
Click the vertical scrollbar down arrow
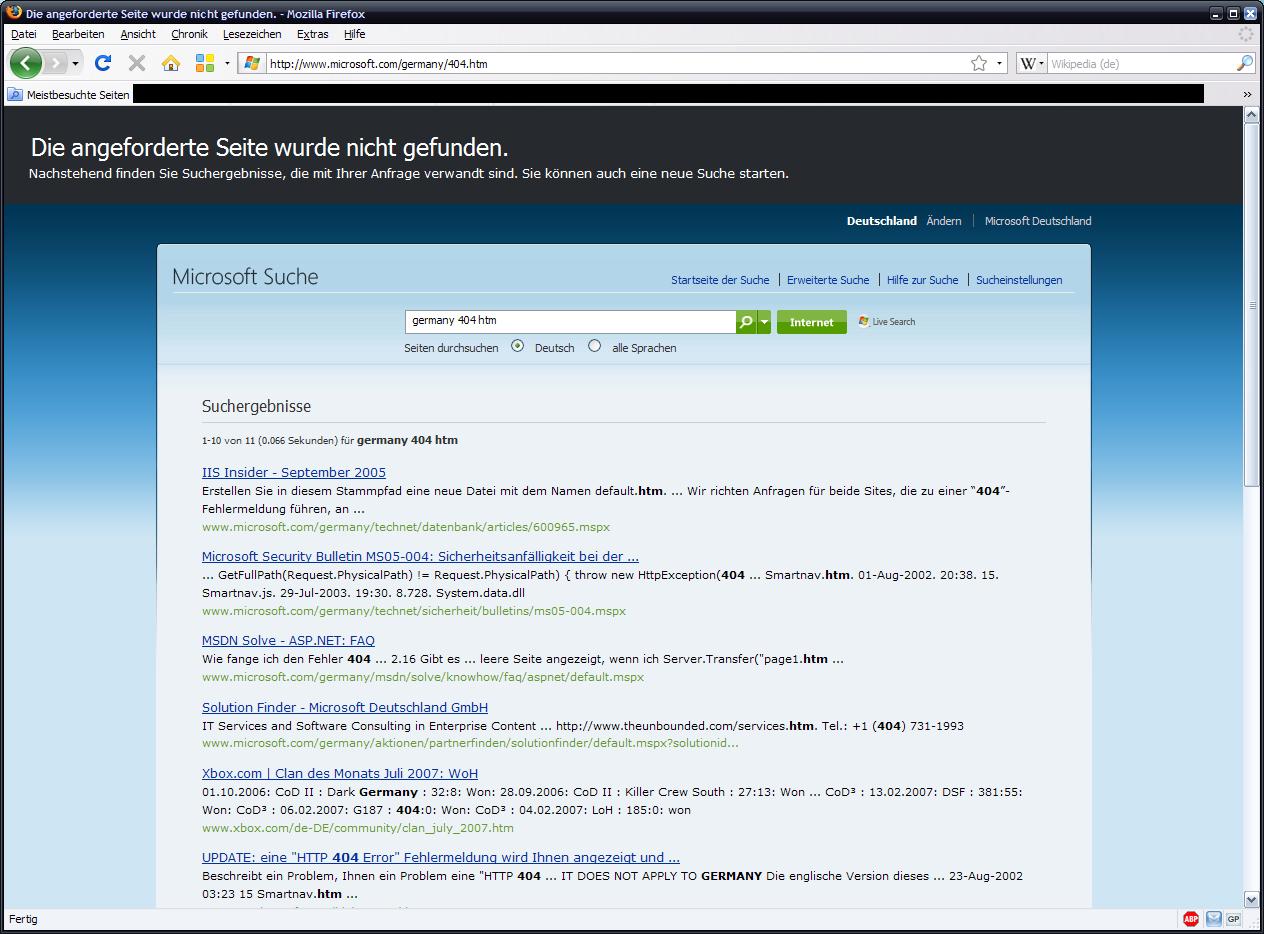click(x=1251, y=899)
